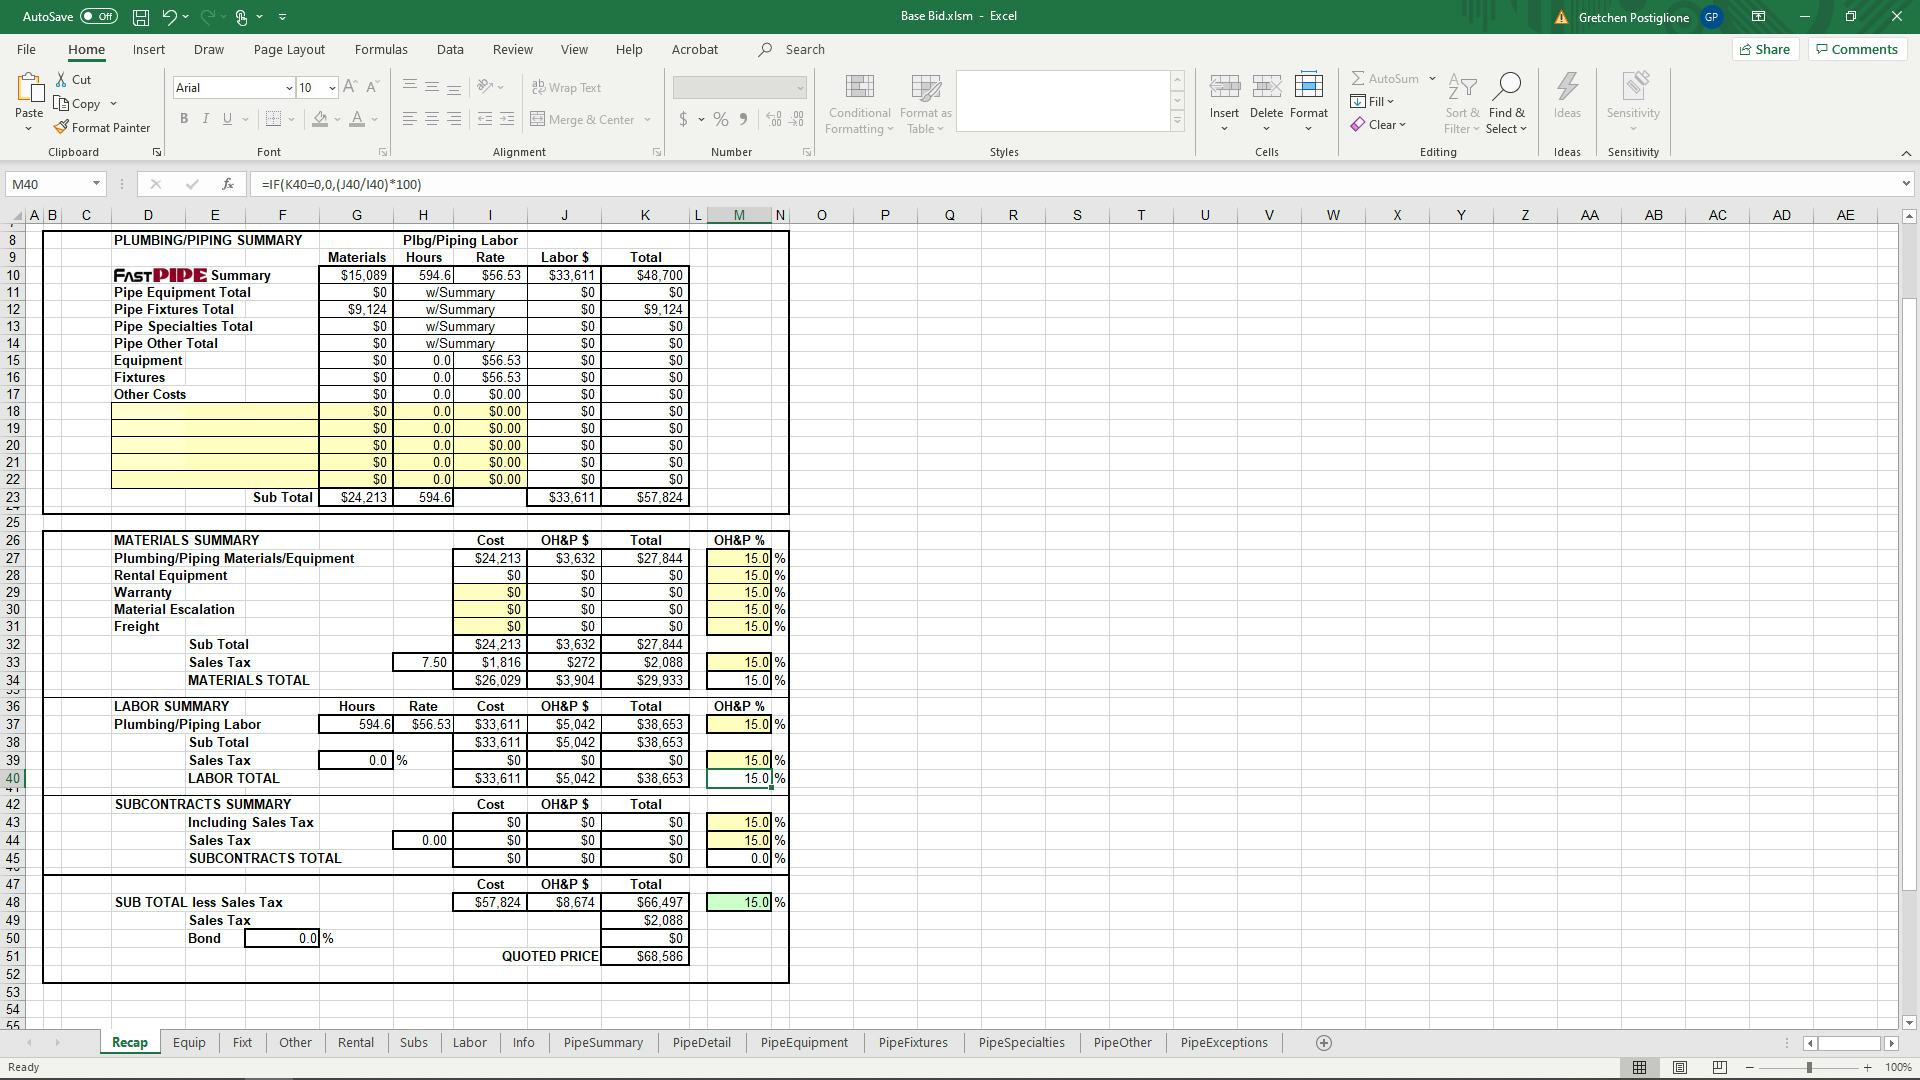Open the File menu
This screenshot has height=1080, width=1920.
tap(26, 49)
